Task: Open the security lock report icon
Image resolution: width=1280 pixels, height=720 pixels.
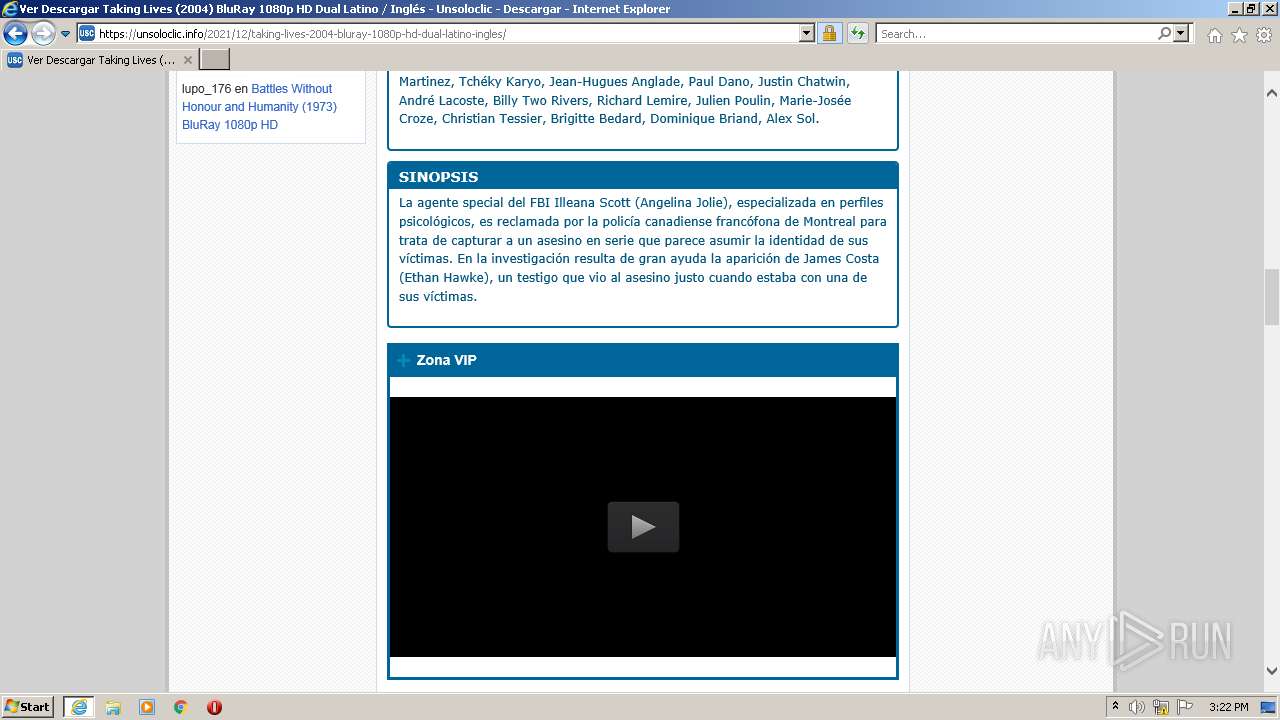Action: [x=829, y=34]
